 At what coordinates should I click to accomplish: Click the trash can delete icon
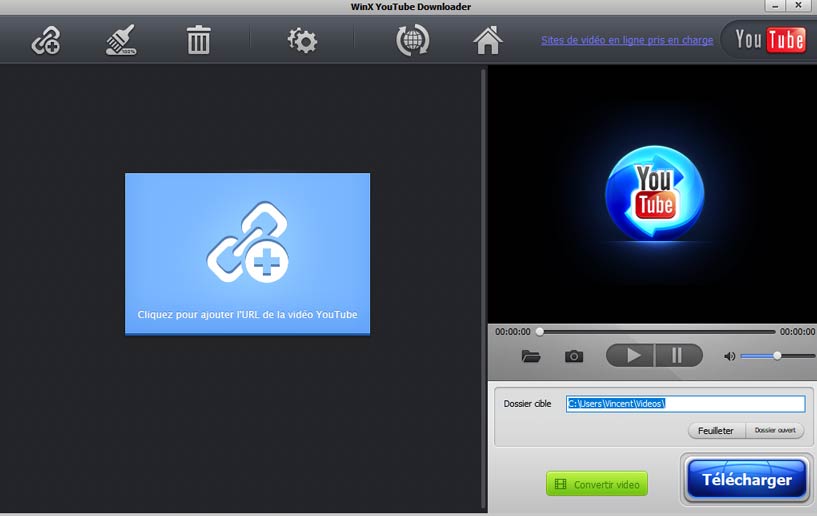[x=199, y=40]
